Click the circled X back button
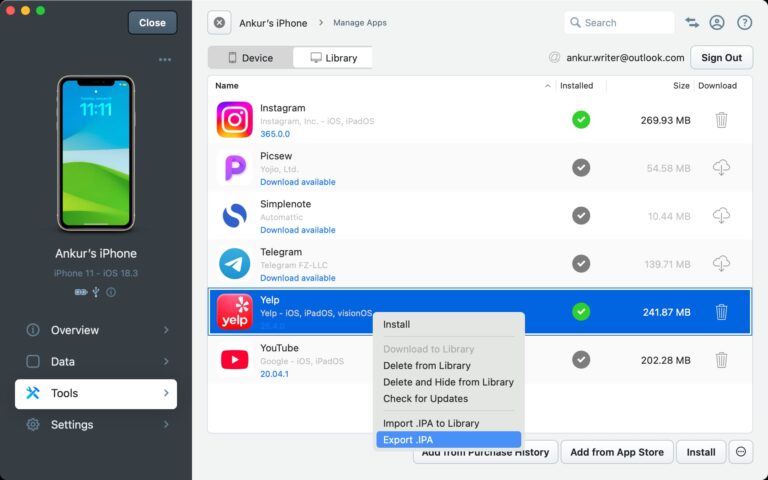This screenshot has width=768, height=480. pos(219,23)
